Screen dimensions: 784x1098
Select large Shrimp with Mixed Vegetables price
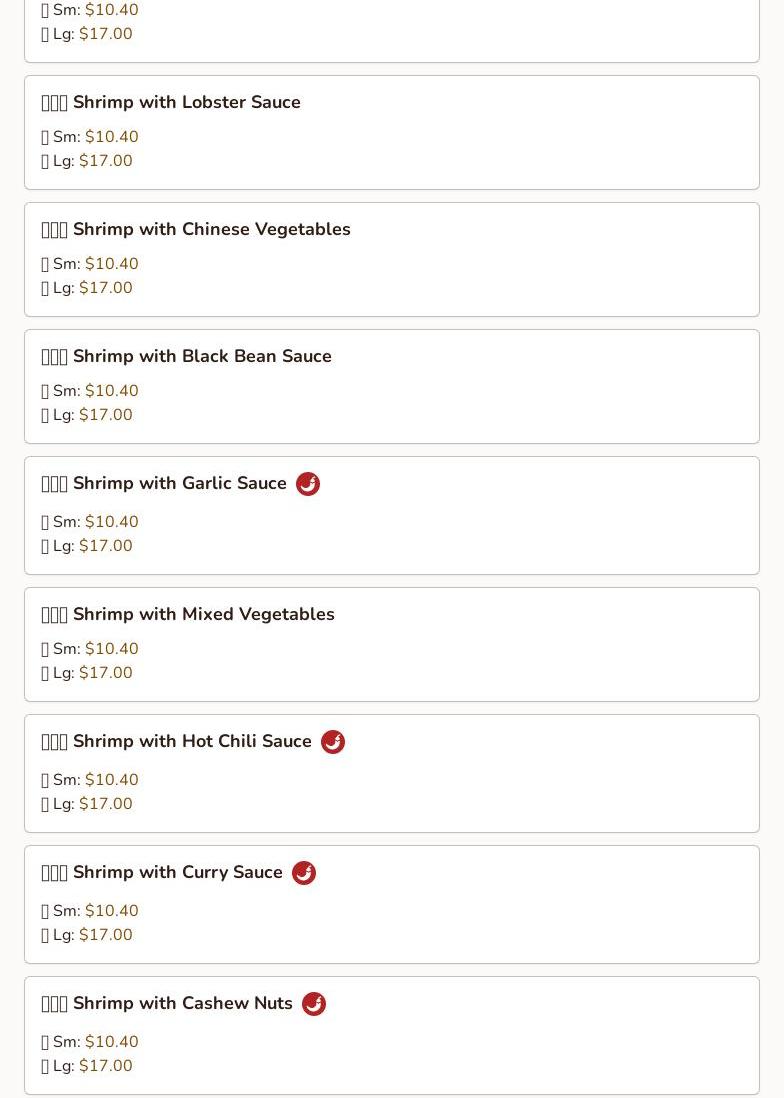[87, 672]
